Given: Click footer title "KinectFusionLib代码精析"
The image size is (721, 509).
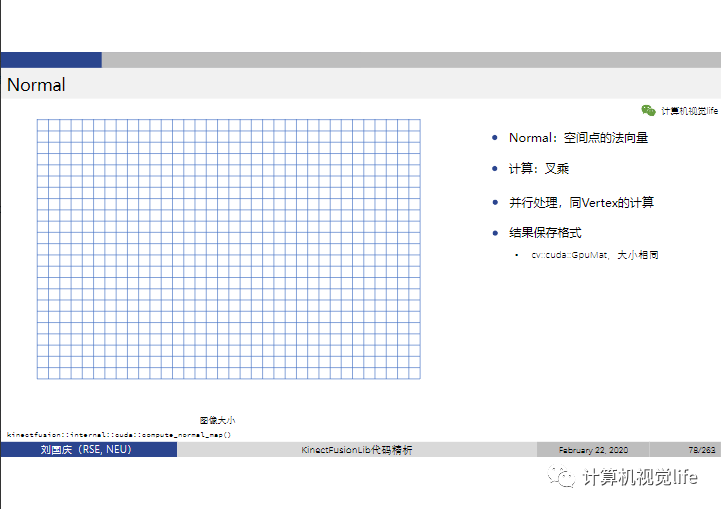Looking at the screenshot, I should click(x=357, y=450).
